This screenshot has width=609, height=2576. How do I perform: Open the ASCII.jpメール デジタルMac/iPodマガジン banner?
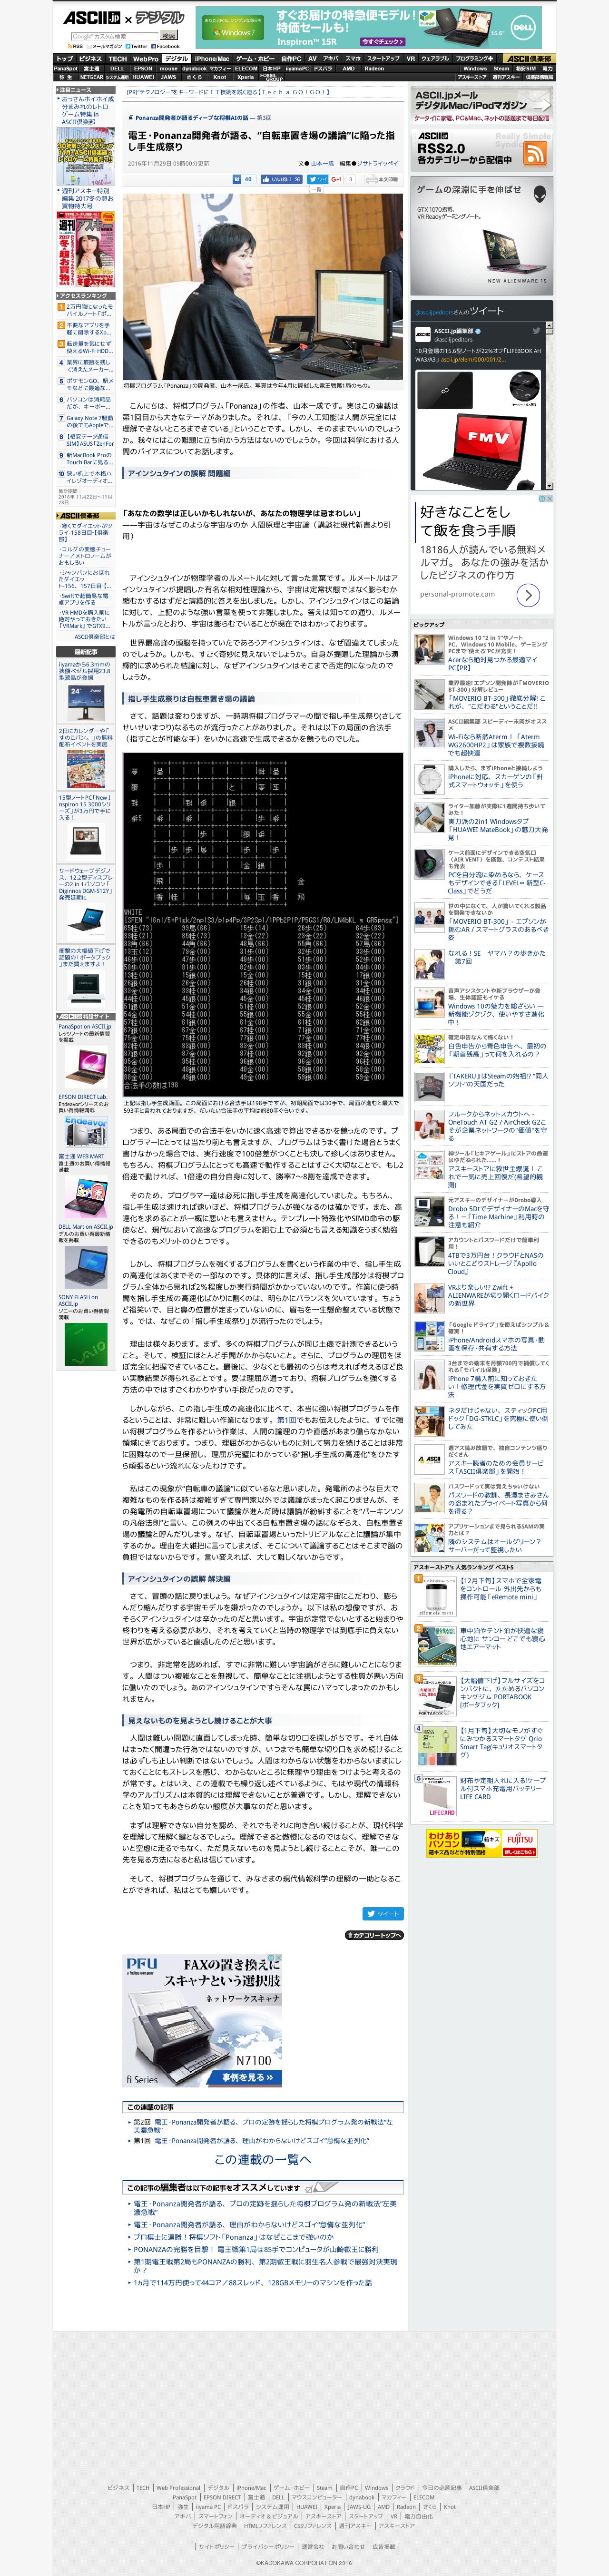(x=481, y=105)
